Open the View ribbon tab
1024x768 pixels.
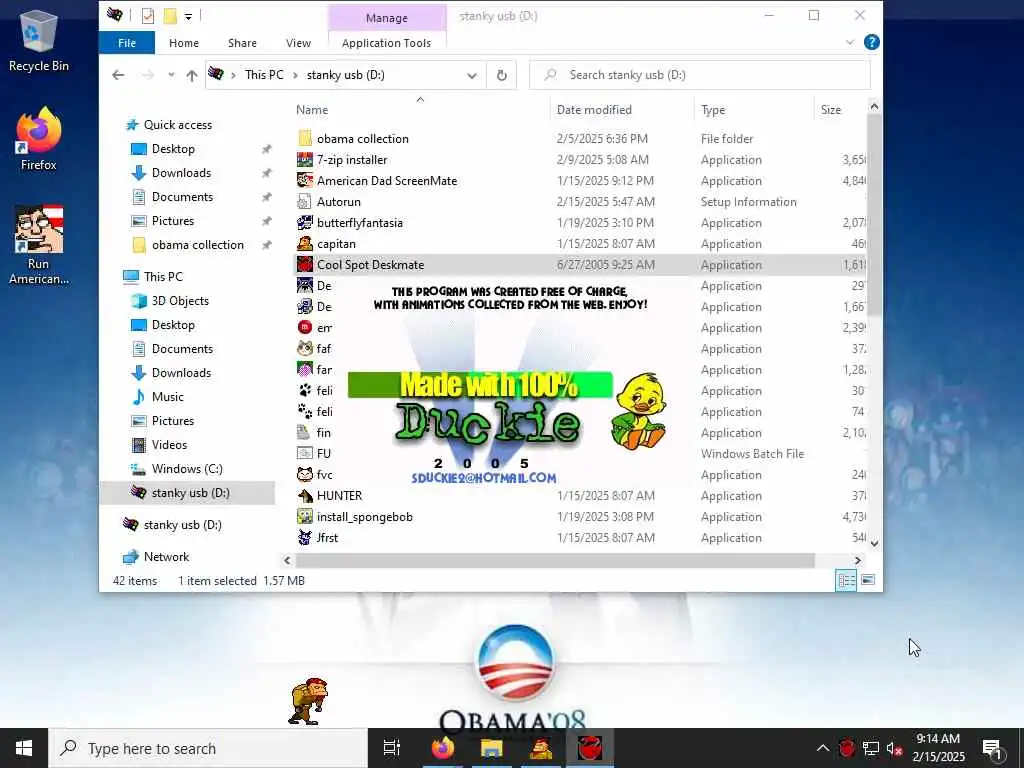tap(298, 42)
